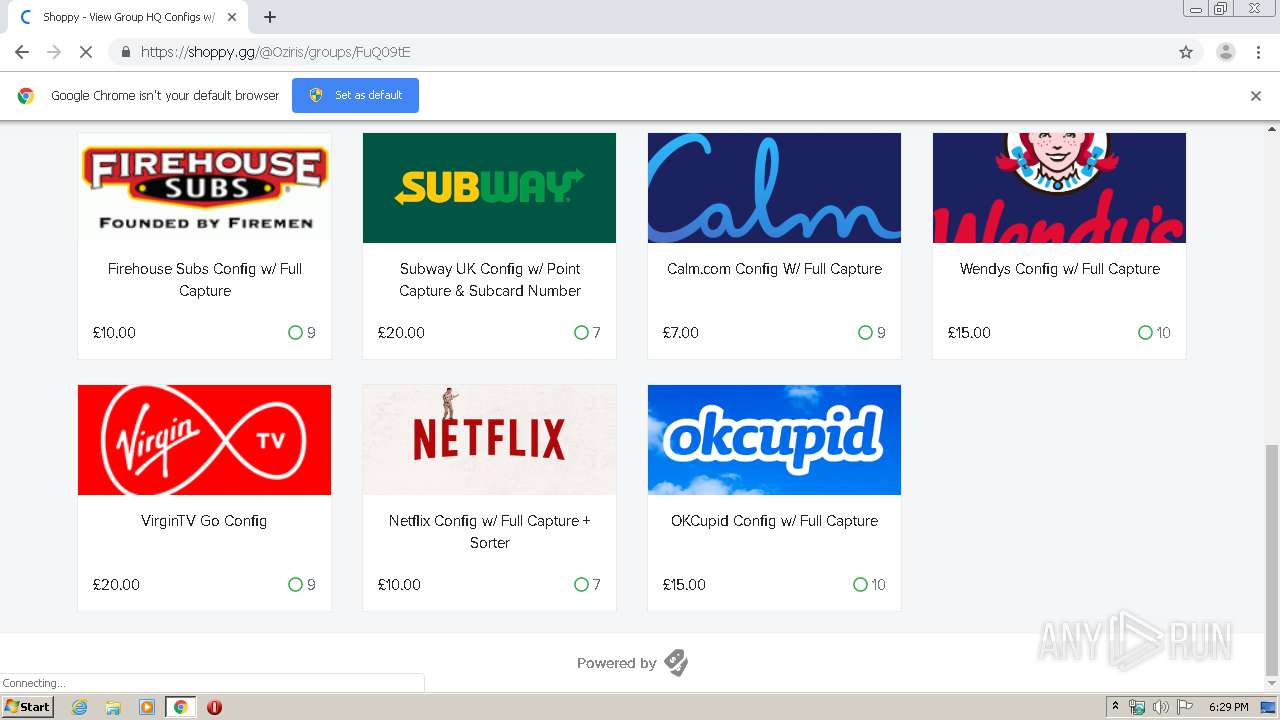The width and height of the screenshot is (1280, 720).
Task: Open the Chrome three-dot menu
Action: point(1258,52)
